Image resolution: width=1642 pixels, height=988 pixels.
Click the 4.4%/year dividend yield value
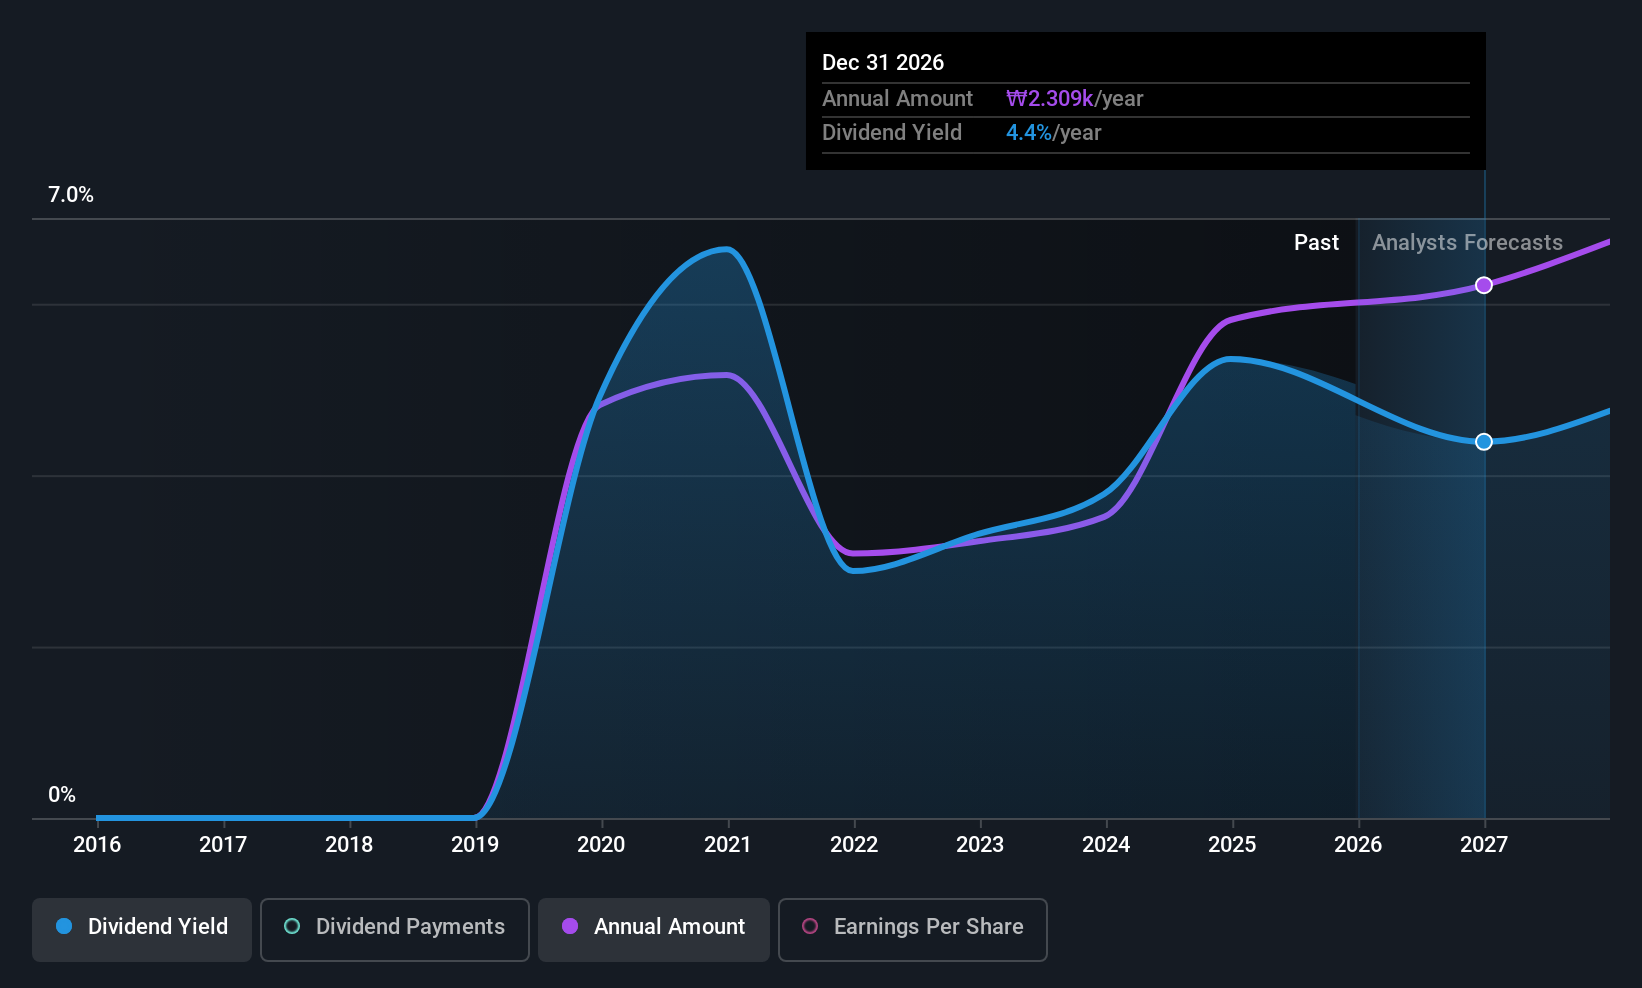[x=1053, y=132]
